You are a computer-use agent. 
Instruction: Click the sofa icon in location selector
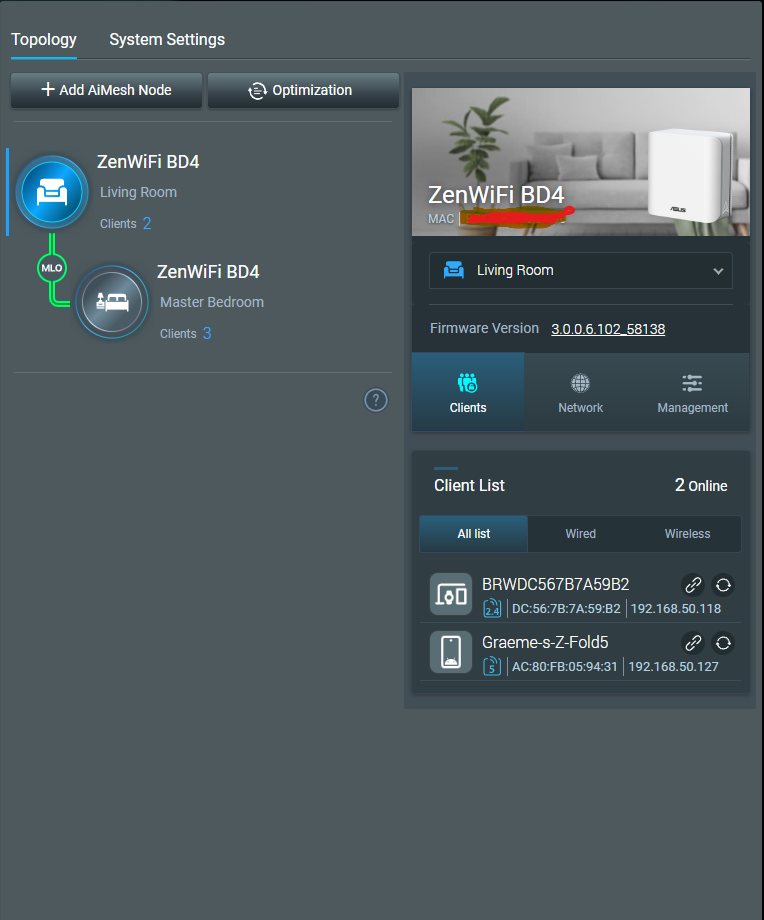pos(454,270)
